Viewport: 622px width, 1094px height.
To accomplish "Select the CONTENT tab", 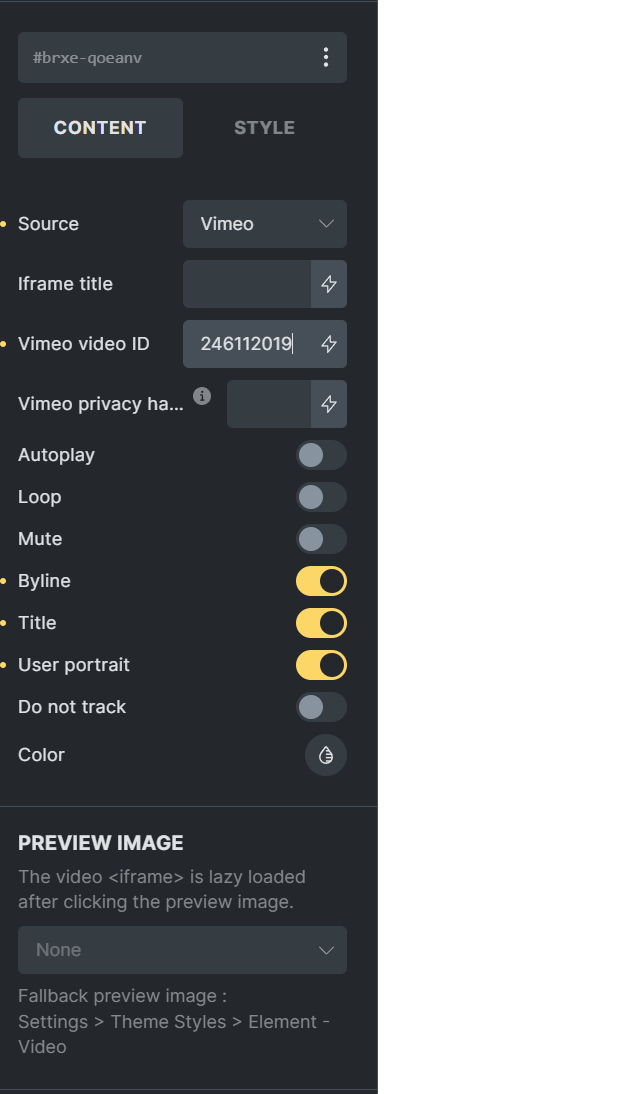I will 101,128.
